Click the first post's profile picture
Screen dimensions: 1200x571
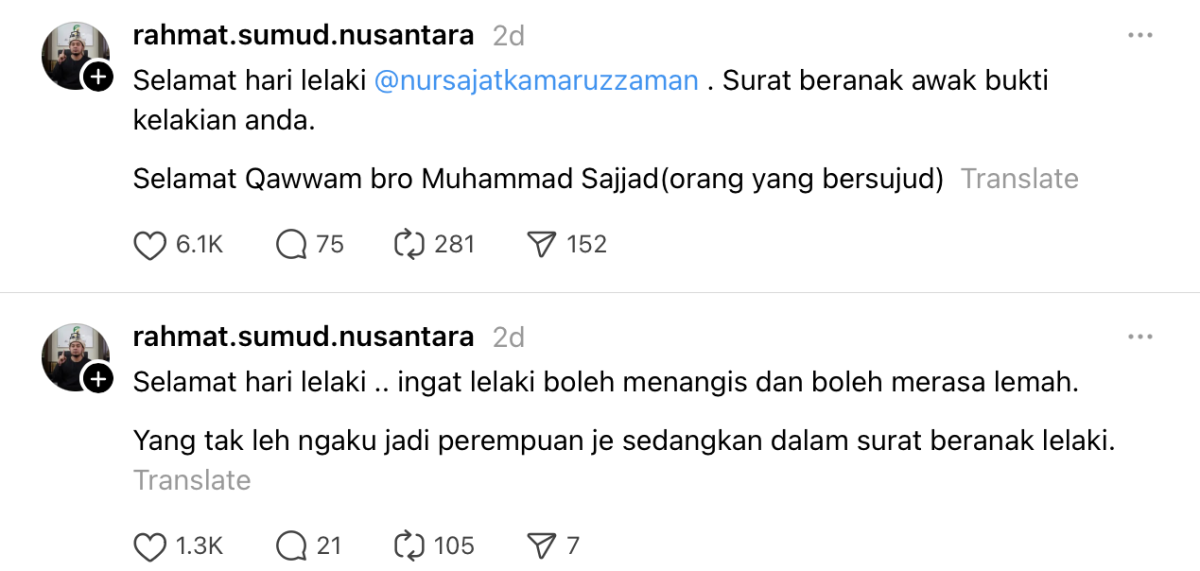pos(70,52)
